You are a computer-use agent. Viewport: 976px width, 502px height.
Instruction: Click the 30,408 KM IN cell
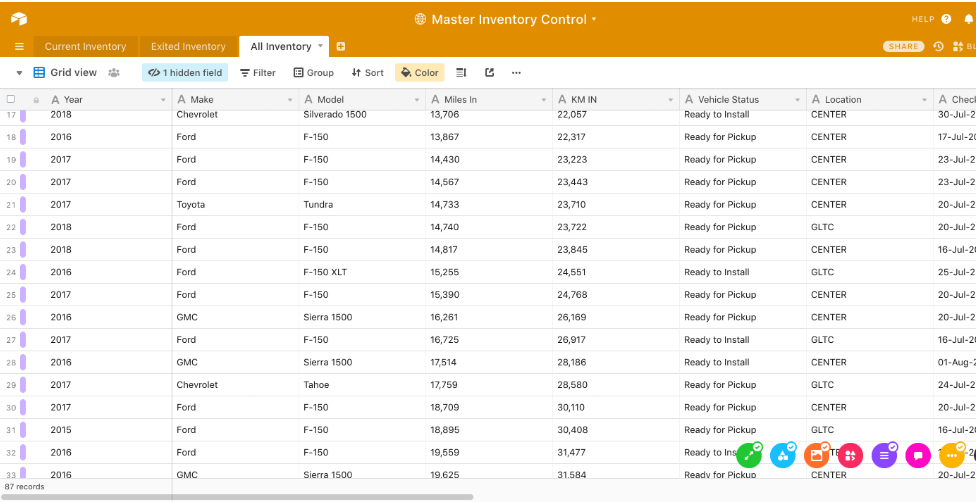(616, 430)
